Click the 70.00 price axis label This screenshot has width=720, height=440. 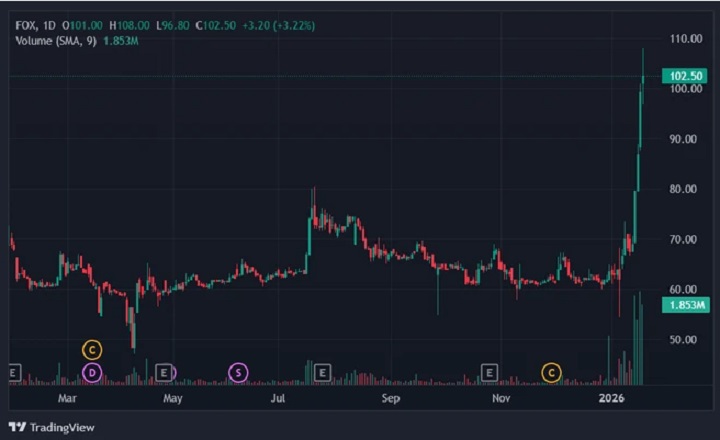(x=683, y=239)
